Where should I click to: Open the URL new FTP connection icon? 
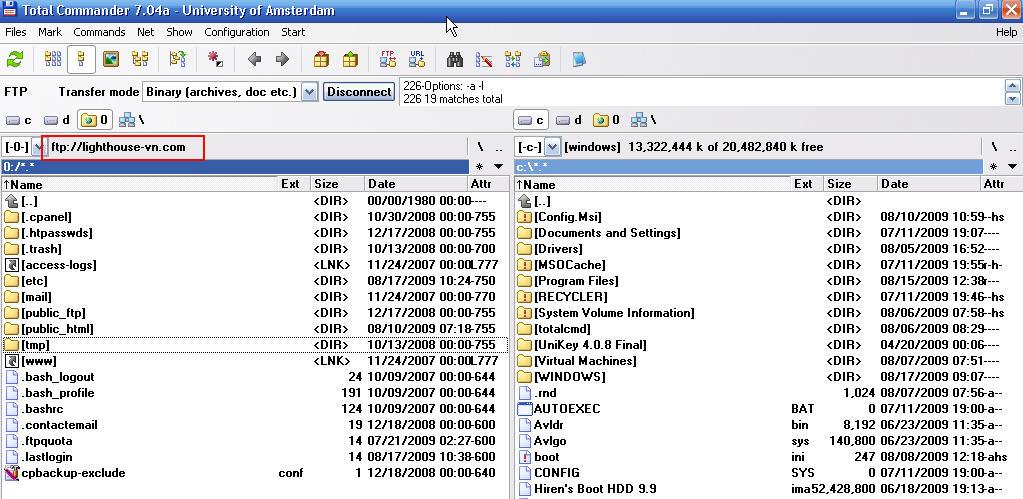(417, 59)
